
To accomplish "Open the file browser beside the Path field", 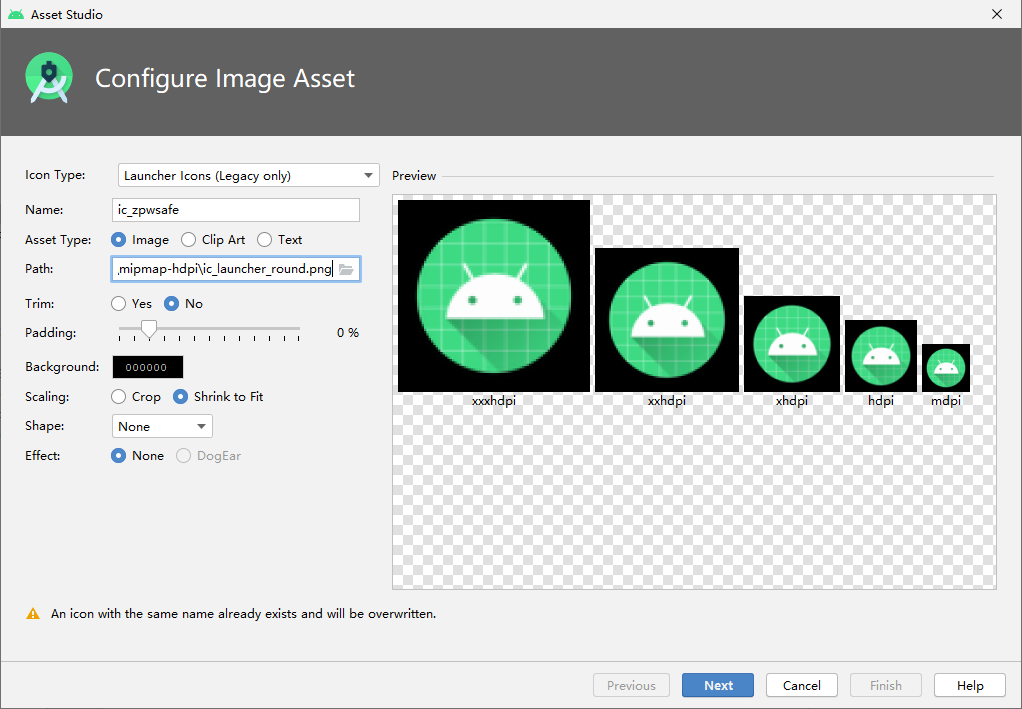I will click(x=346, y=269).
